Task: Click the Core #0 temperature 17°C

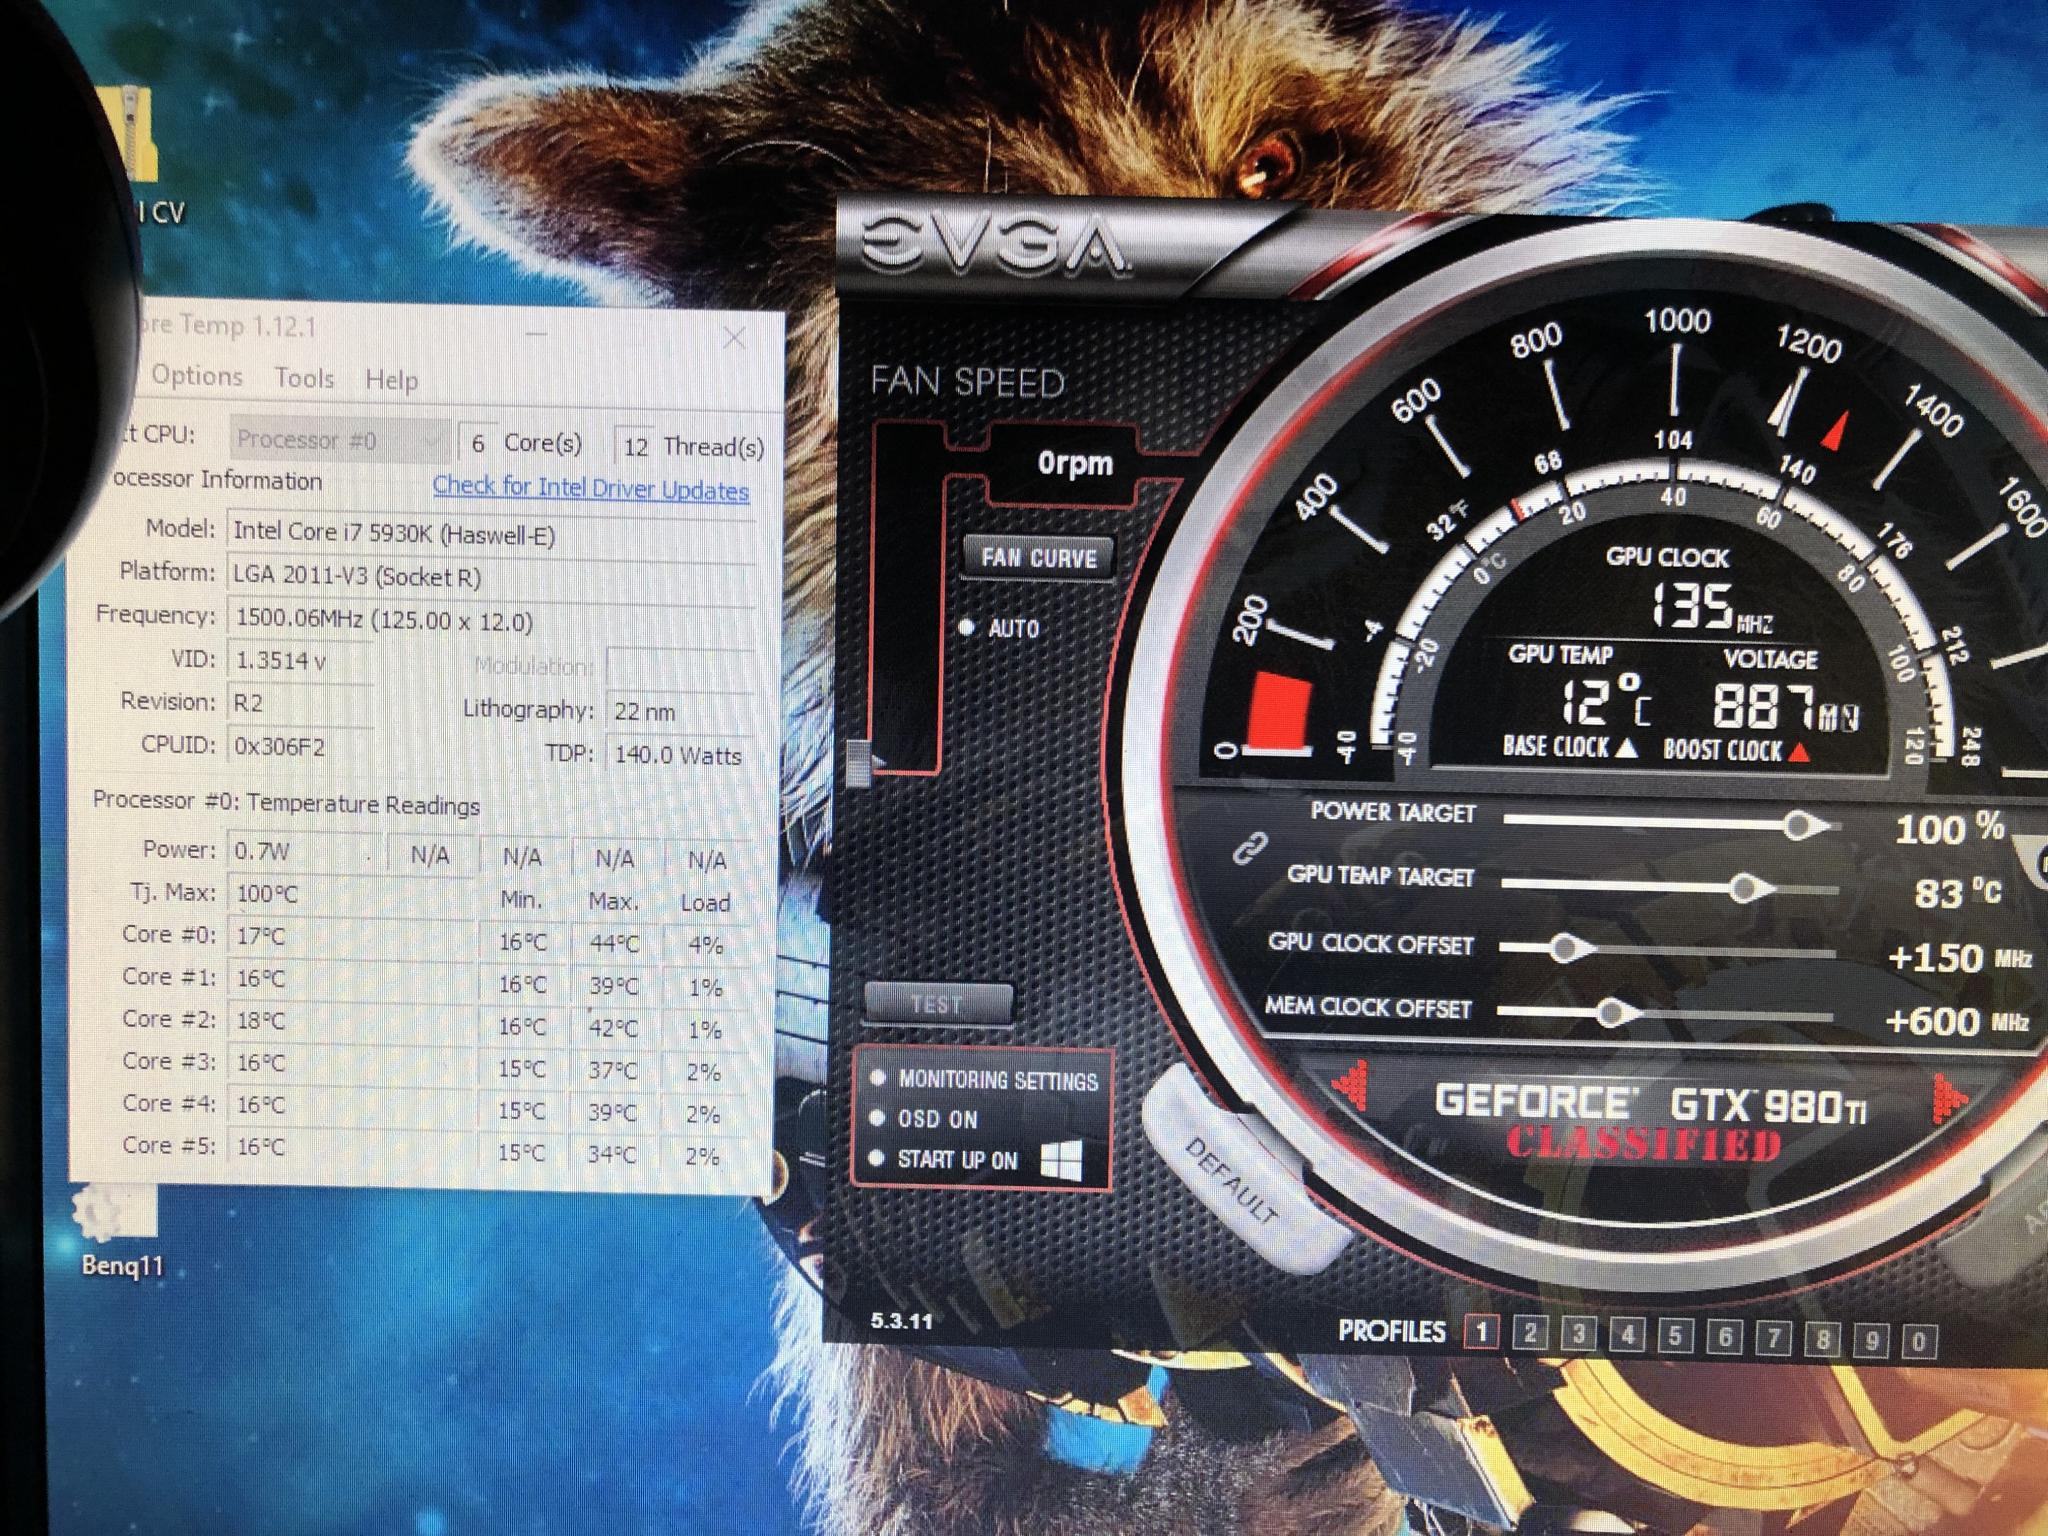Action: [350, 937]
